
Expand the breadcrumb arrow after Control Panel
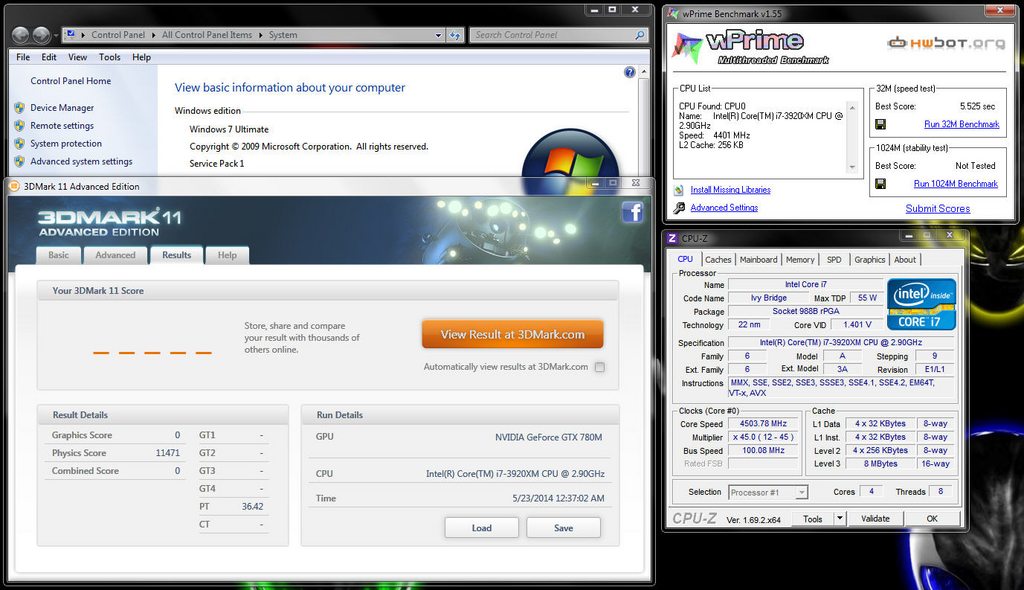pos(154,35)
